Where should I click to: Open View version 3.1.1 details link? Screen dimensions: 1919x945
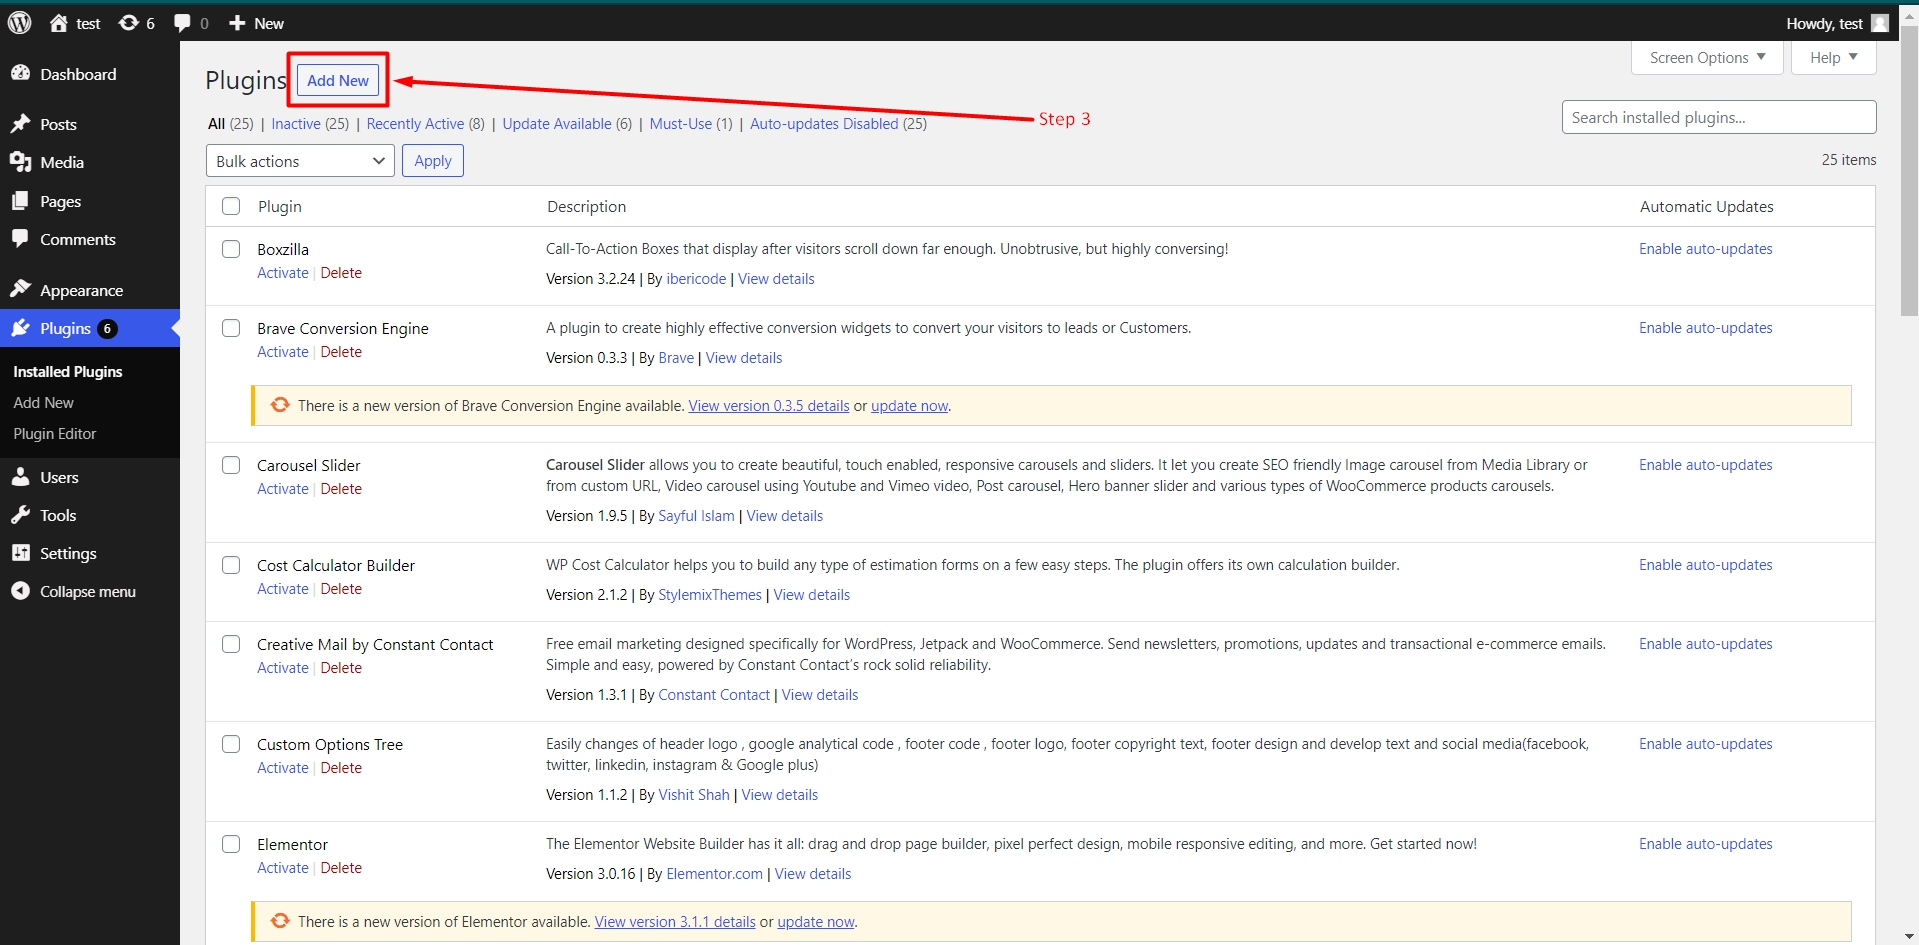pos(675,922)
